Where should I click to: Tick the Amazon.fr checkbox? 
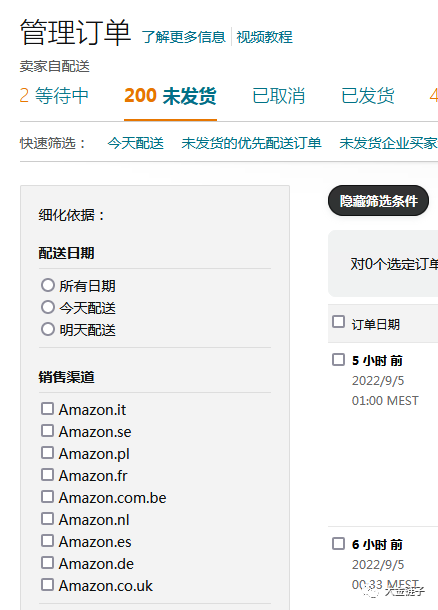pos(47,475)
